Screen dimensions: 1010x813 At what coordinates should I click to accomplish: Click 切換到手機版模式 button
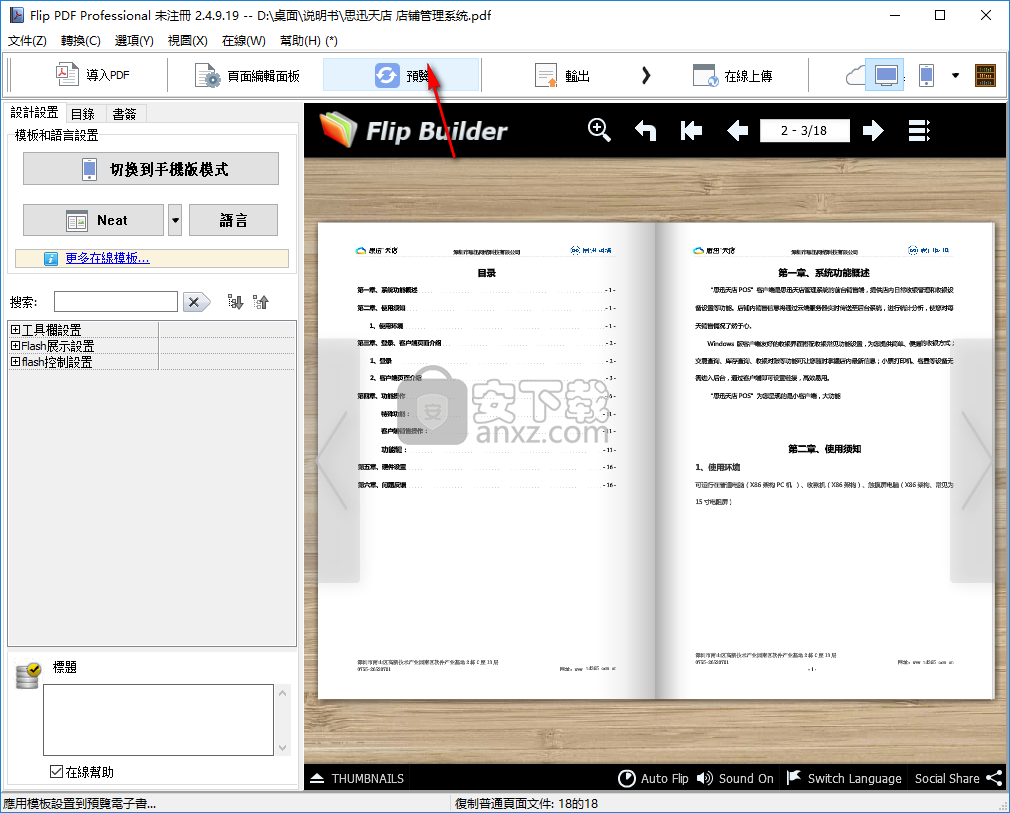coord(151,169)
